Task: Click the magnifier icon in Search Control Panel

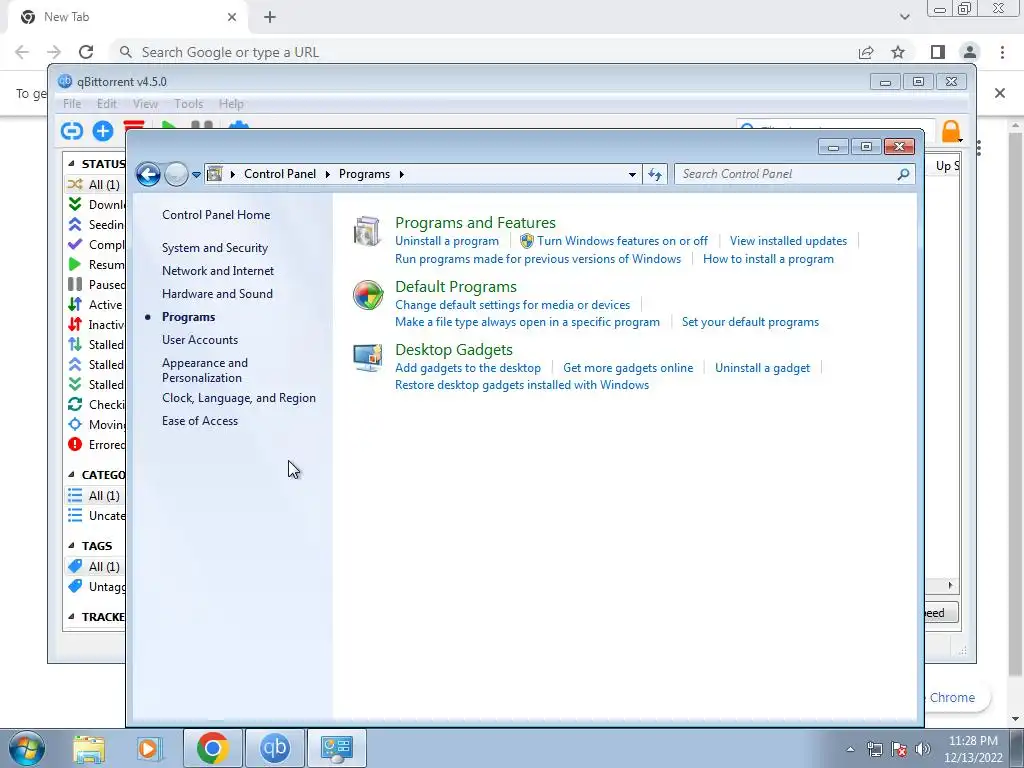Action: tap(903, 174)
